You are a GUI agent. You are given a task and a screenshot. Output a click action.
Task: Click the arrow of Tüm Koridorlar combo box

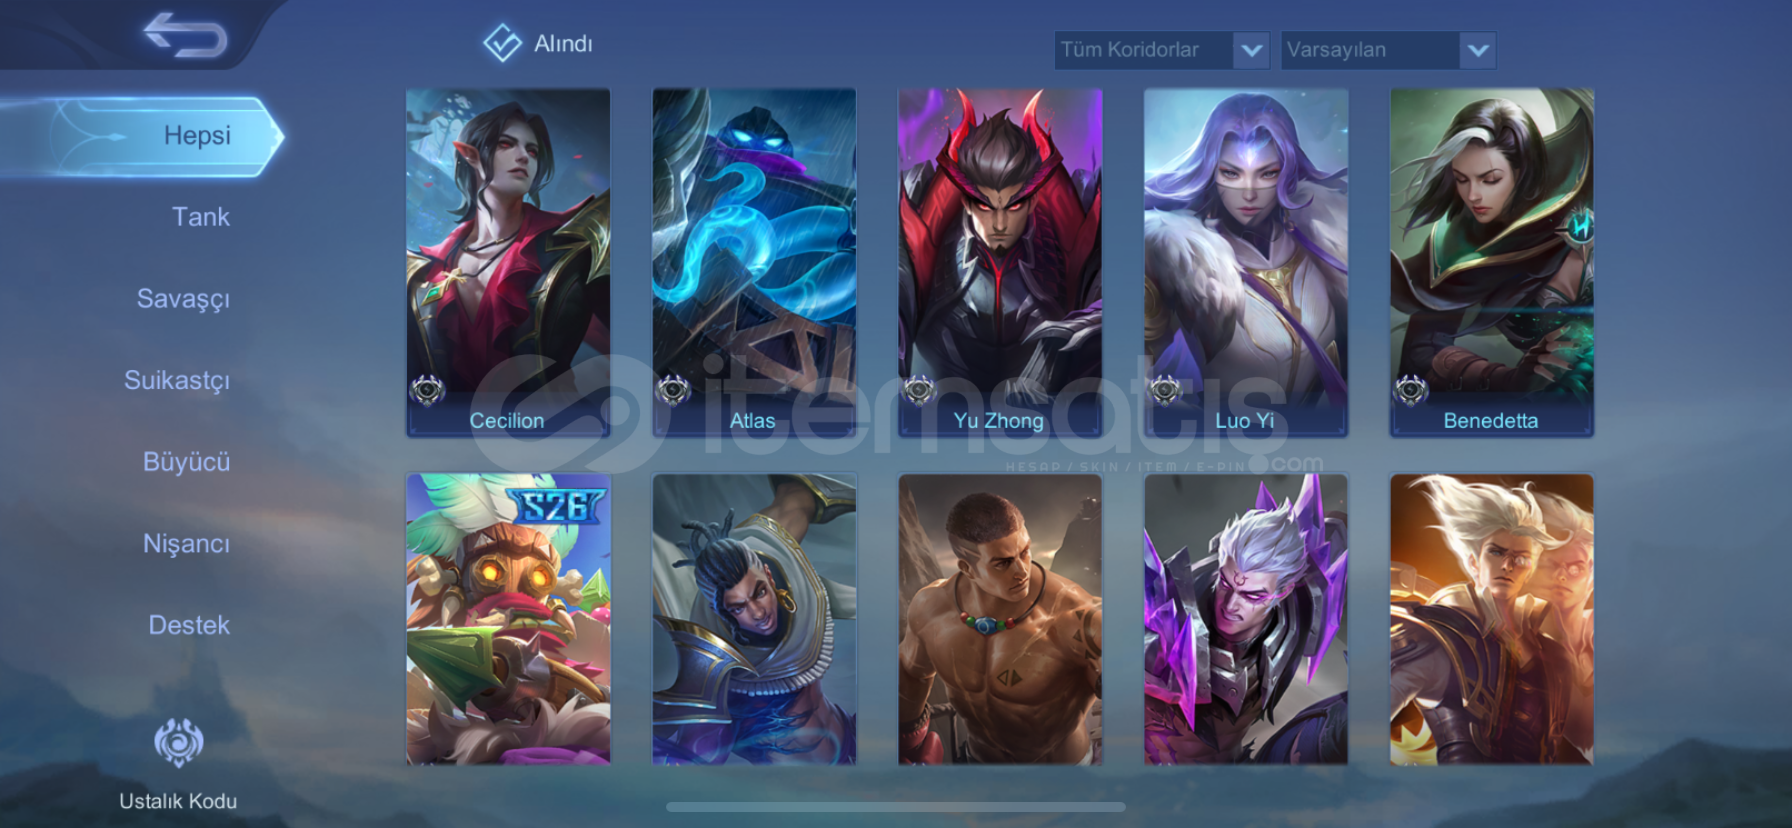tap(1251, 50)
